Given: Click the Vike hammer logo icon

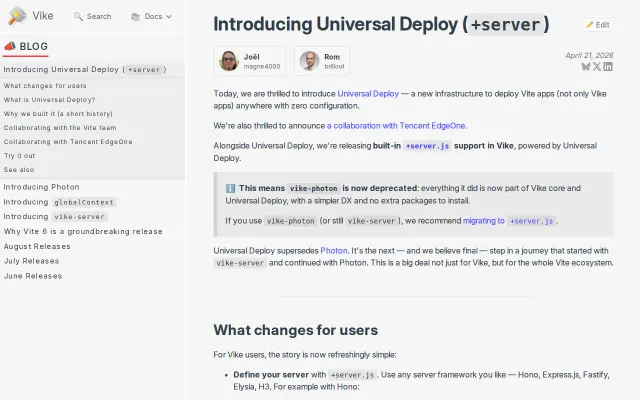Looking at the screenshot, I should tap(18, 16).
